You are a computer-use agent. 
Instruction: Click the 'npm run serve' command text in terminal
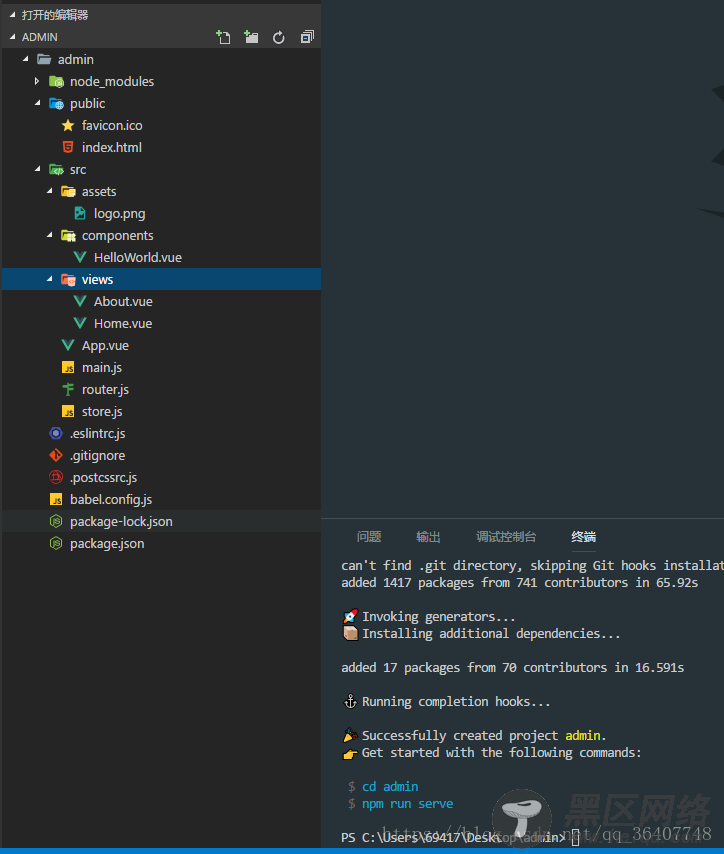click(x=407, y=804)
